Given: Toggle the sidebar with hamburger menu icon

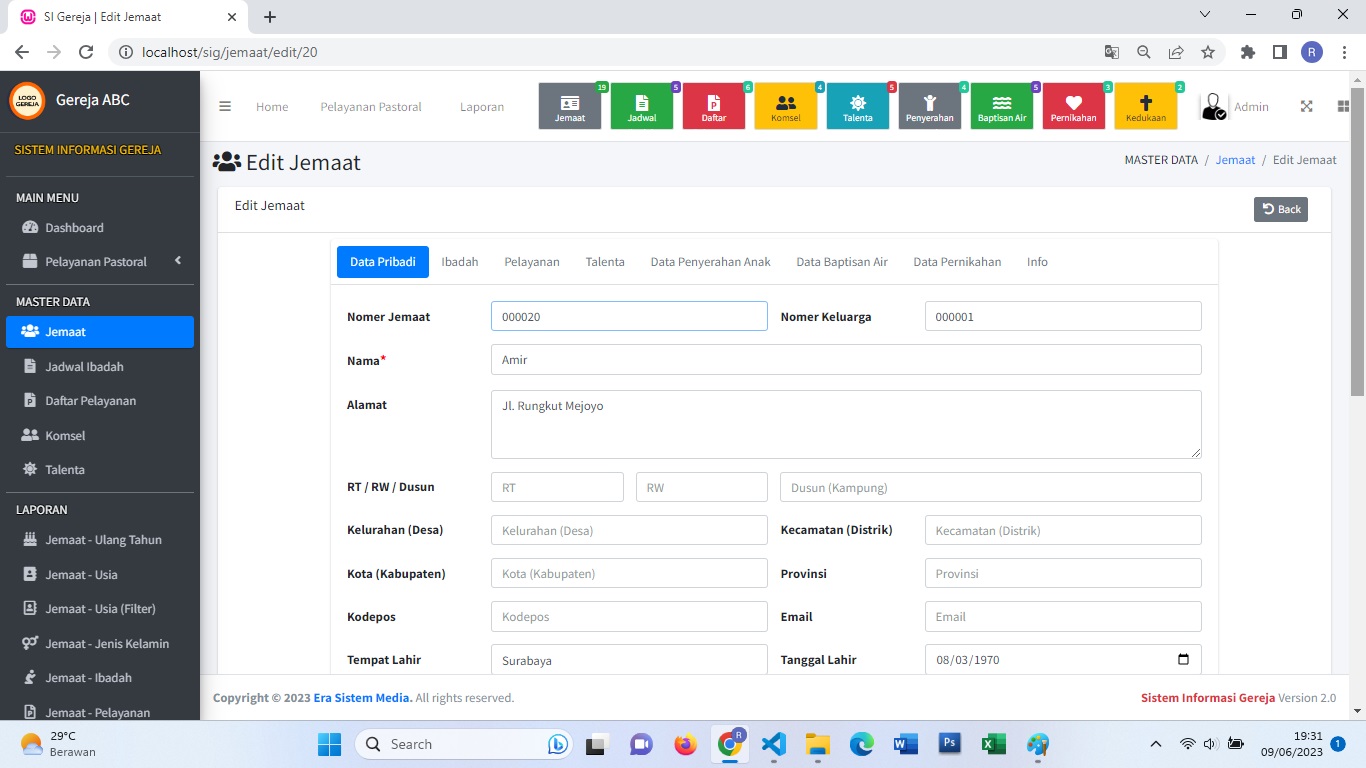Looking at the screenshot, I should [x=225, y=107].
